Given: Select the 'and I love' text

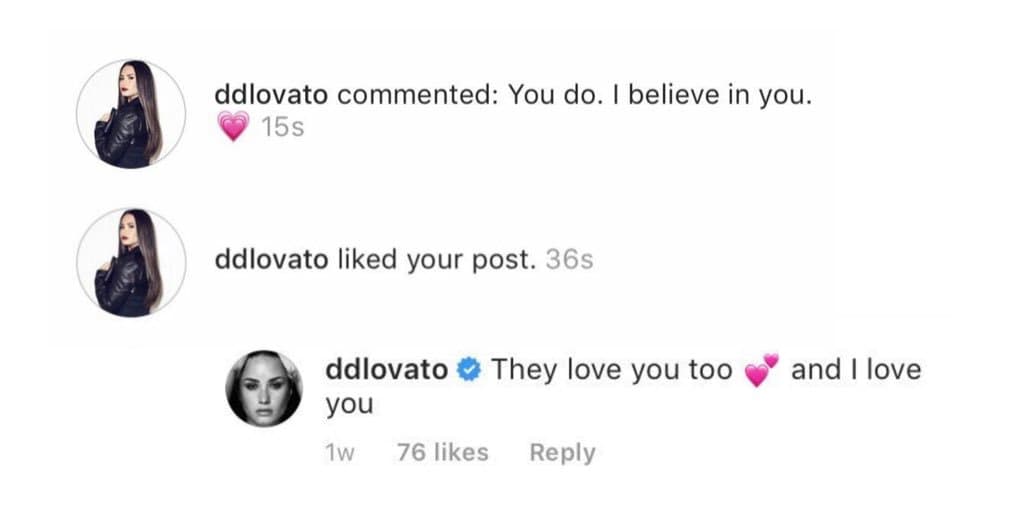Looking at the screenshot, I should 856,370.
